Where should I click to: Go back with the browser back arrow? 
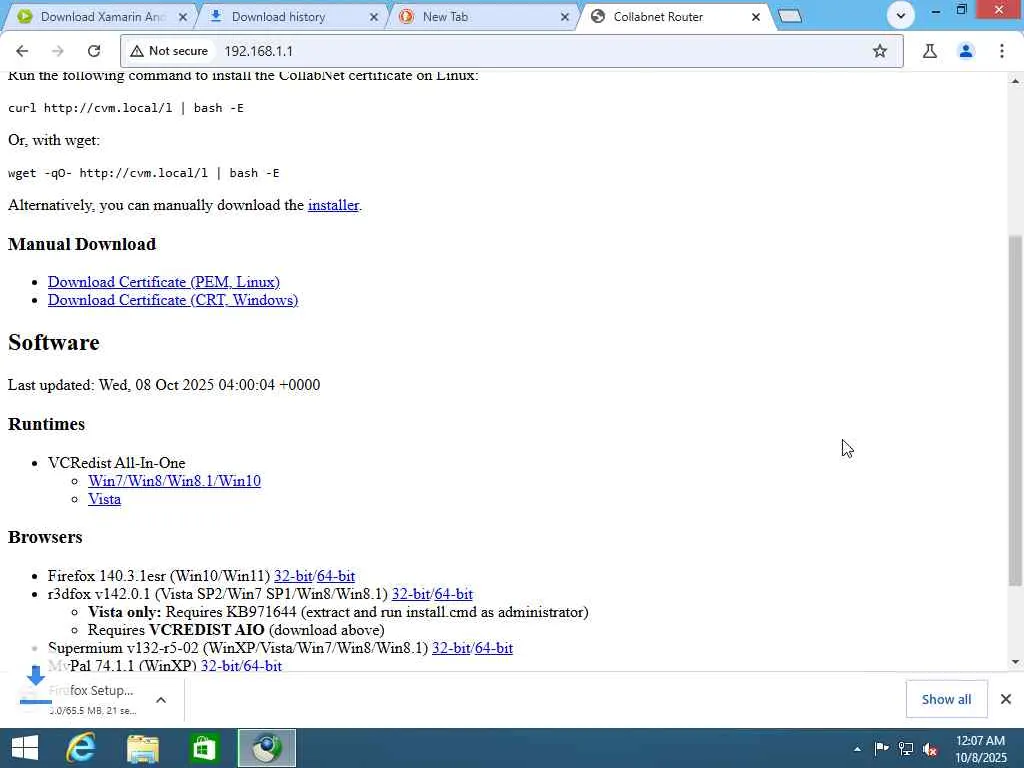(22, 51)
